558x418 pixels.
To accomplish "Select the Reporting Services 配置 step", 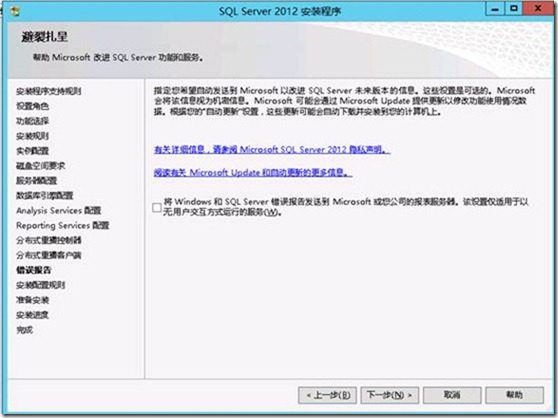I will [x=63, y=226].
